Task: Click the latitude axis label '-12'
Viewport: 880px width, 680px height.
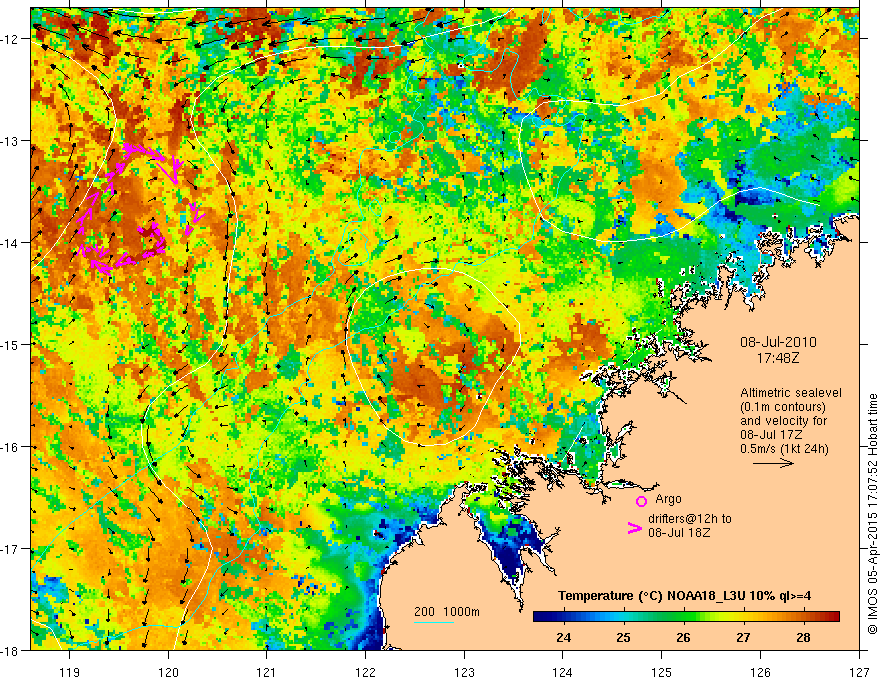Action: tap(11, 39)
